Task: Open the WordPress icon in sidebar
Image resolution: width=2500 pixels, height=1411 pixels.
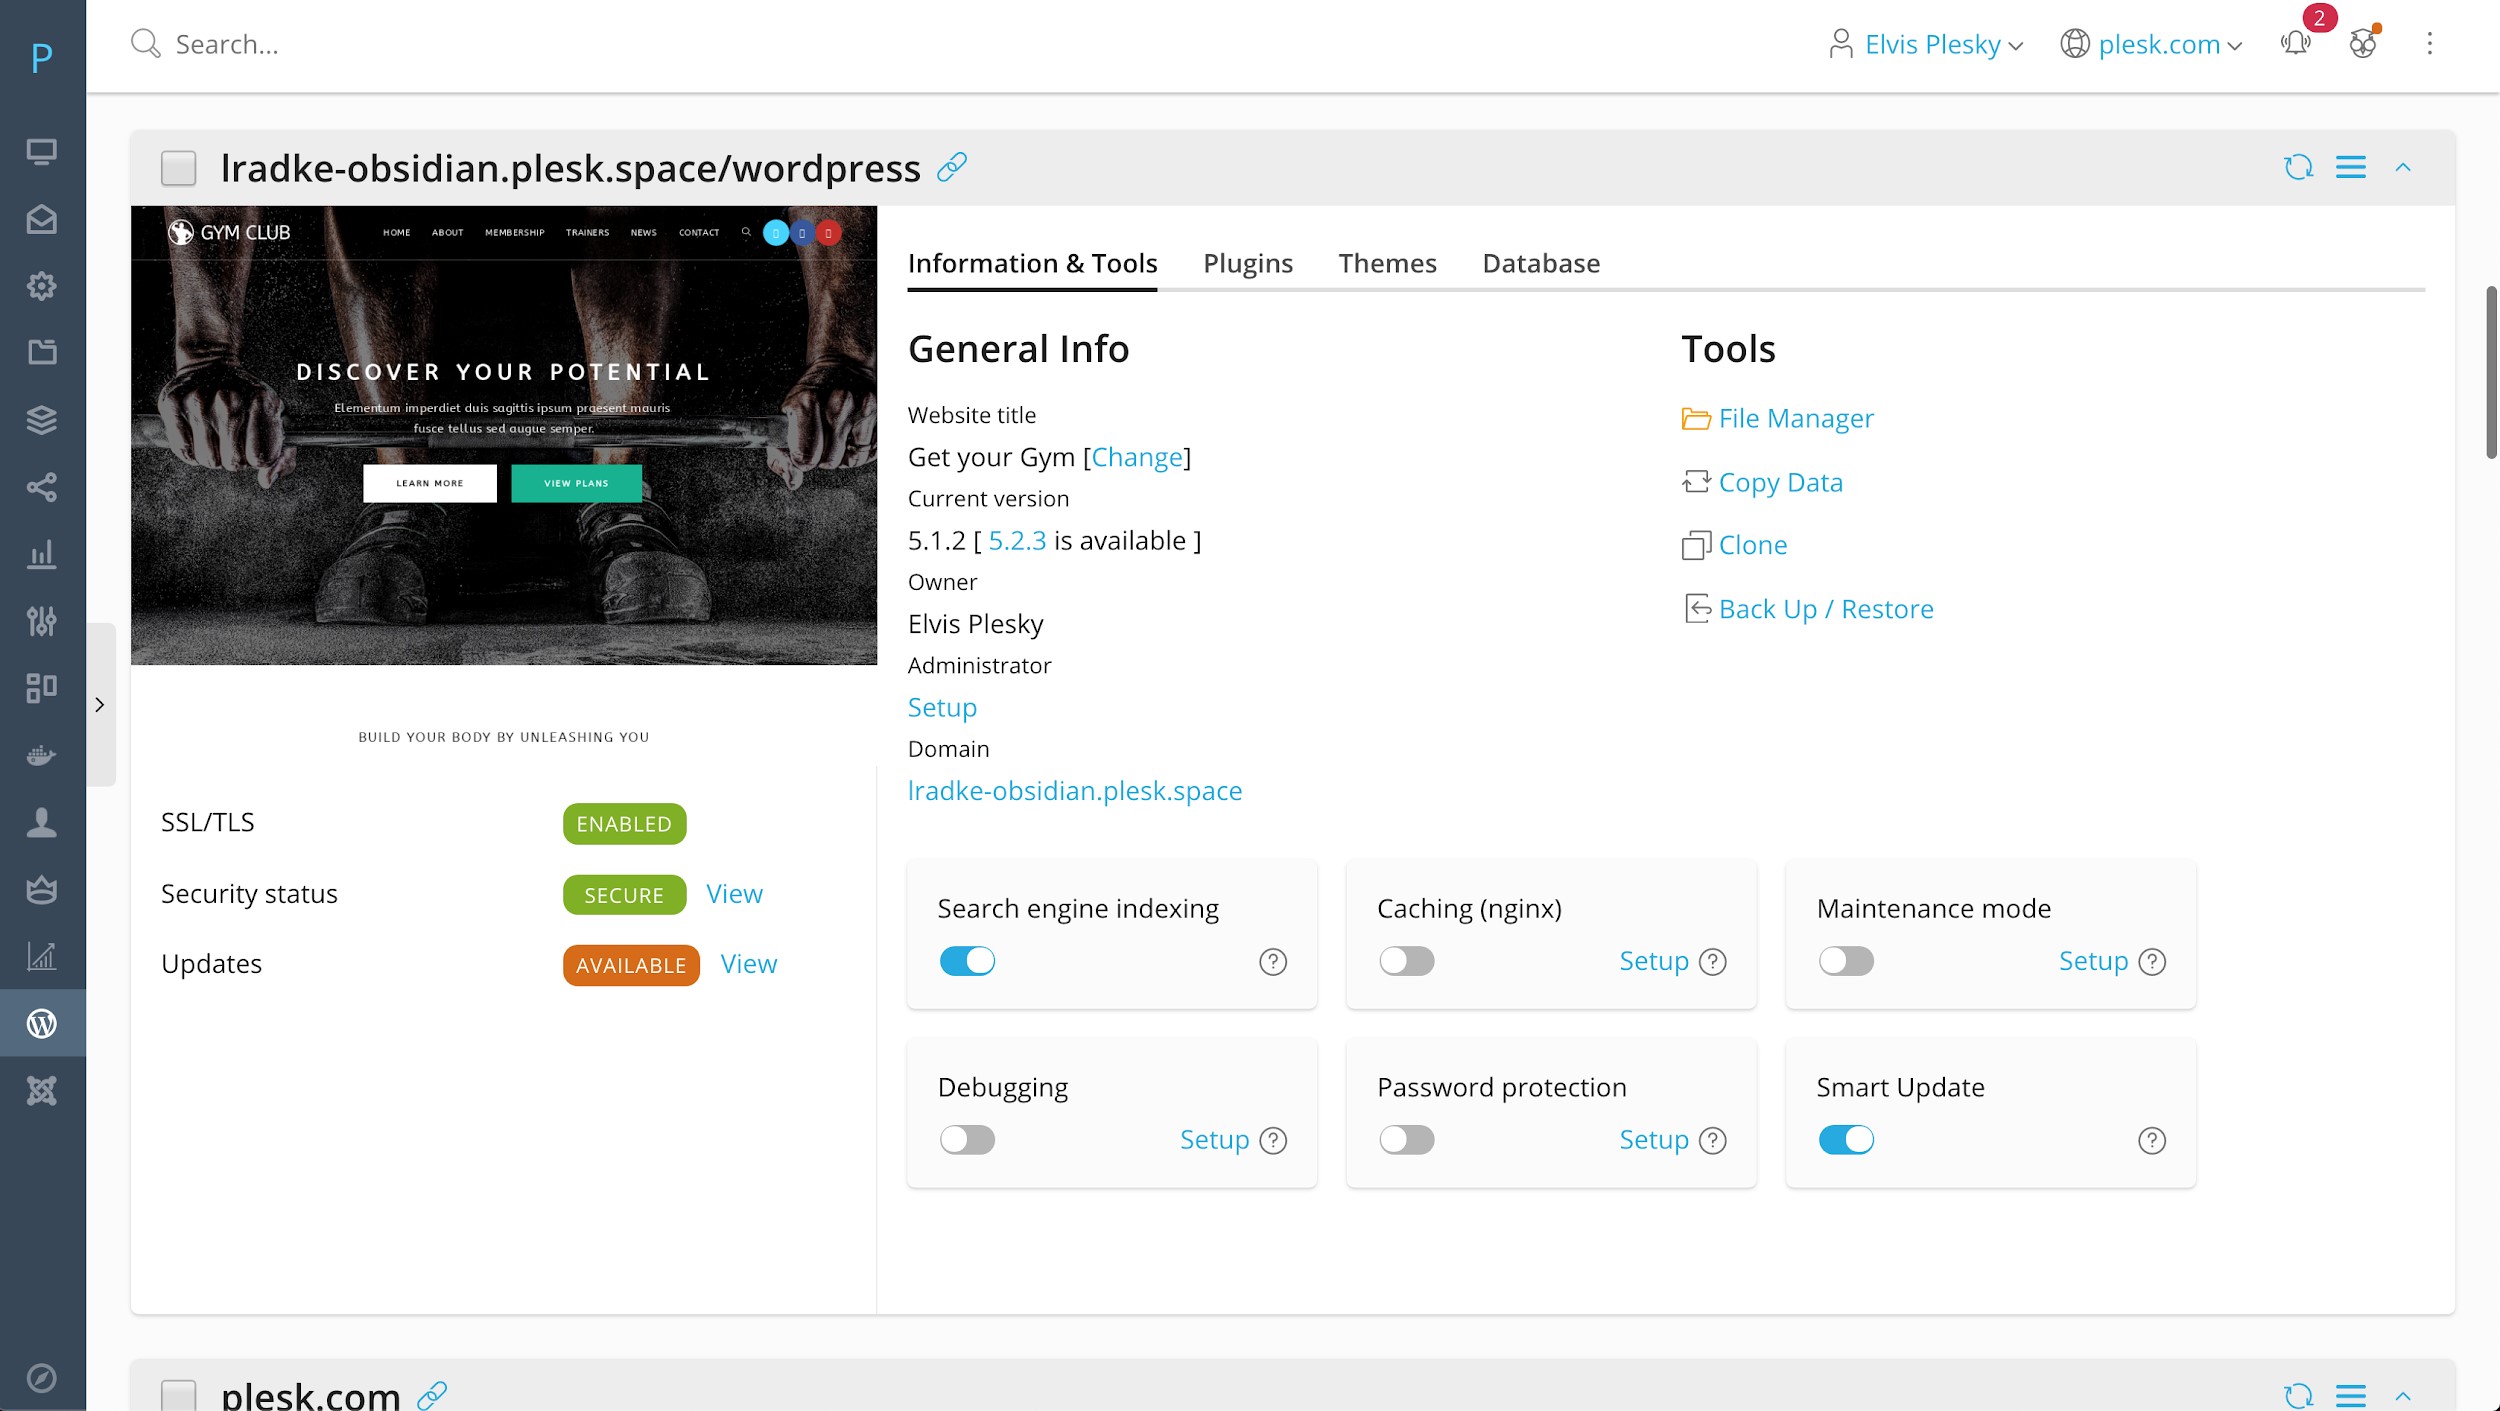Action: (42, 1023)
